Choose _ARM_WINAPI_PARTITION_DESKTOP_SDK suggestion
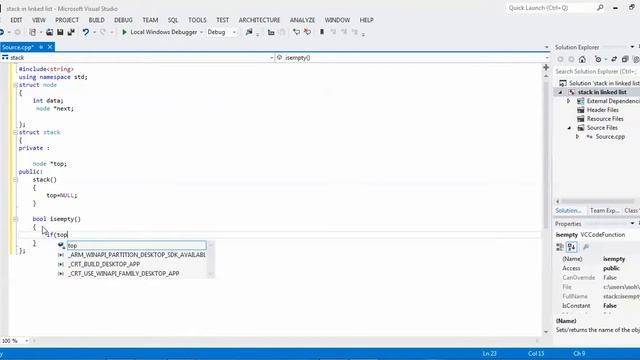Screen dimensions: 640x360 pos(136,255)
